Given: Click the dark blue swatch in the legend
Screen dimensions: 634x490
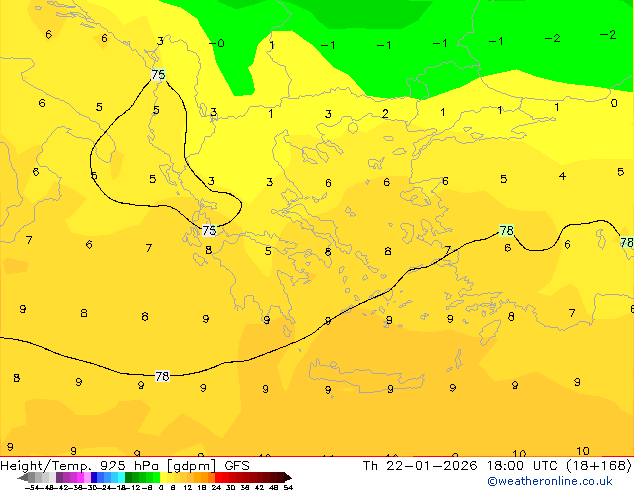Looking at the screenshot, I should (x=94, y=478).
